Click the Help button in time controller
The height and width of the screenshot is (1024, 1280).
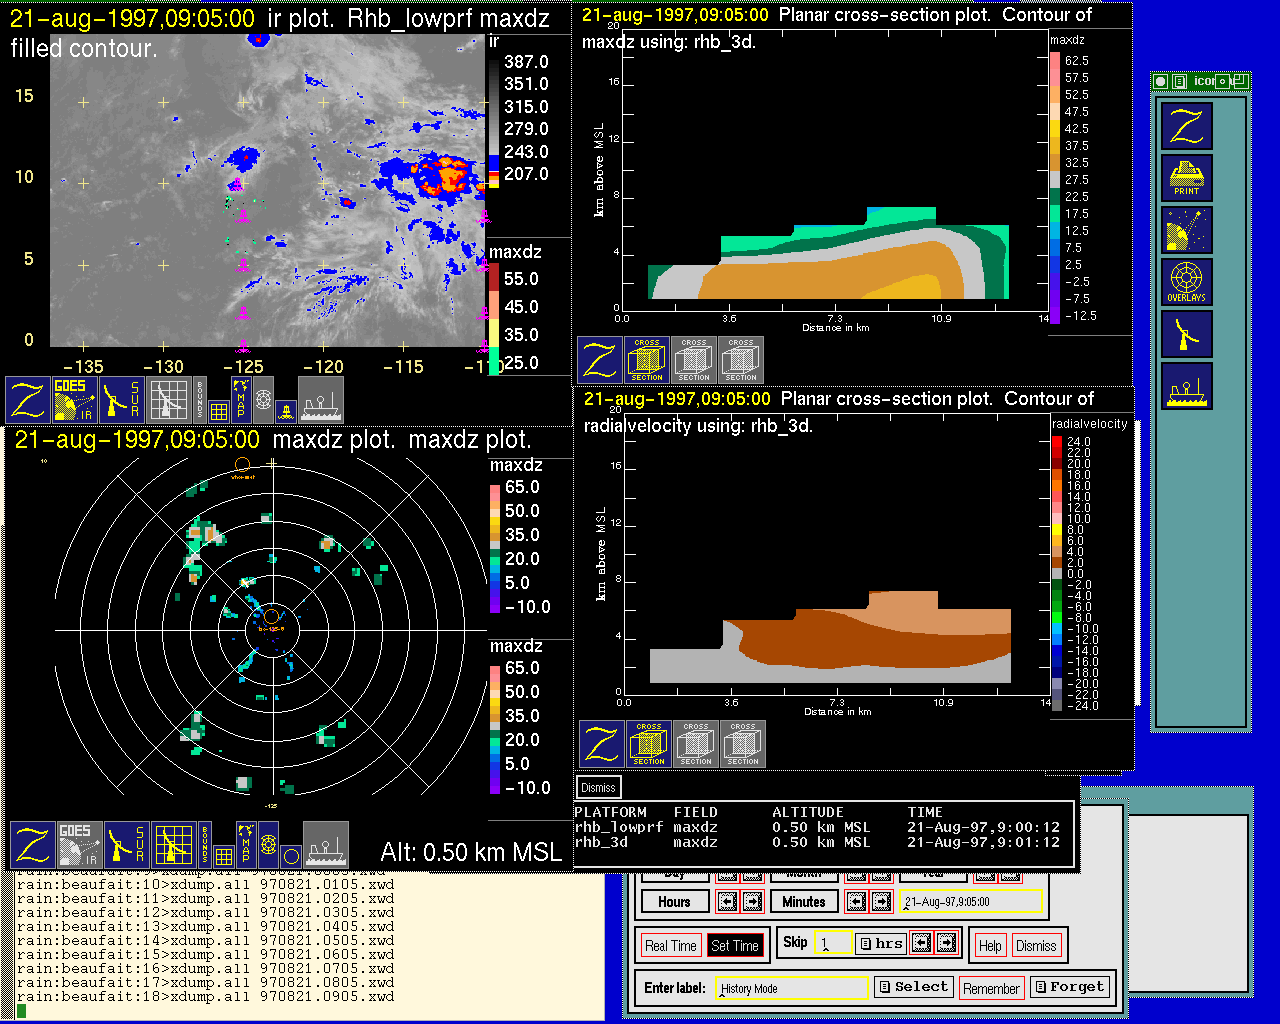990,946
